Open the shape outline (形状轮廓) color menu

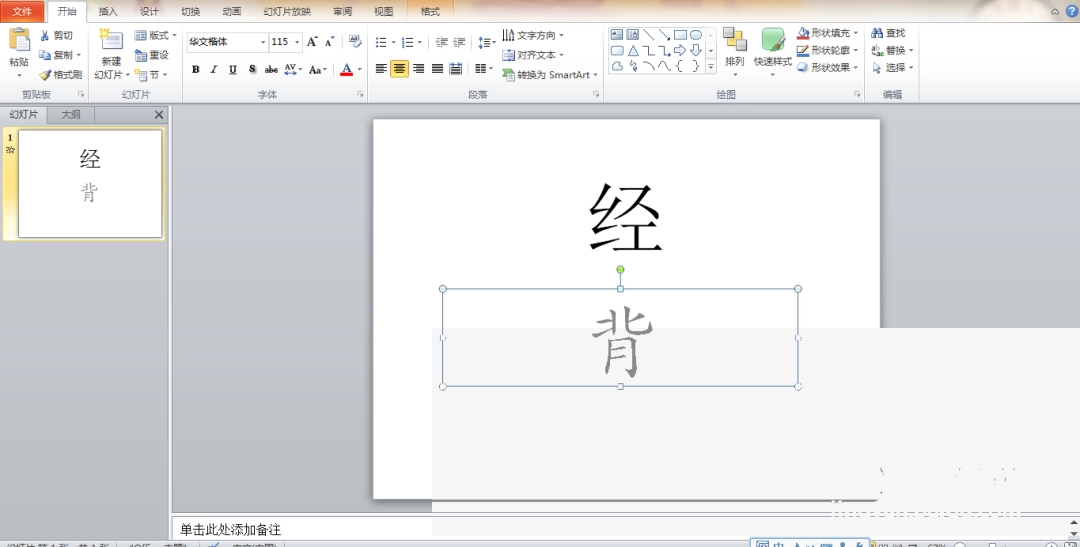coord(829,50)
